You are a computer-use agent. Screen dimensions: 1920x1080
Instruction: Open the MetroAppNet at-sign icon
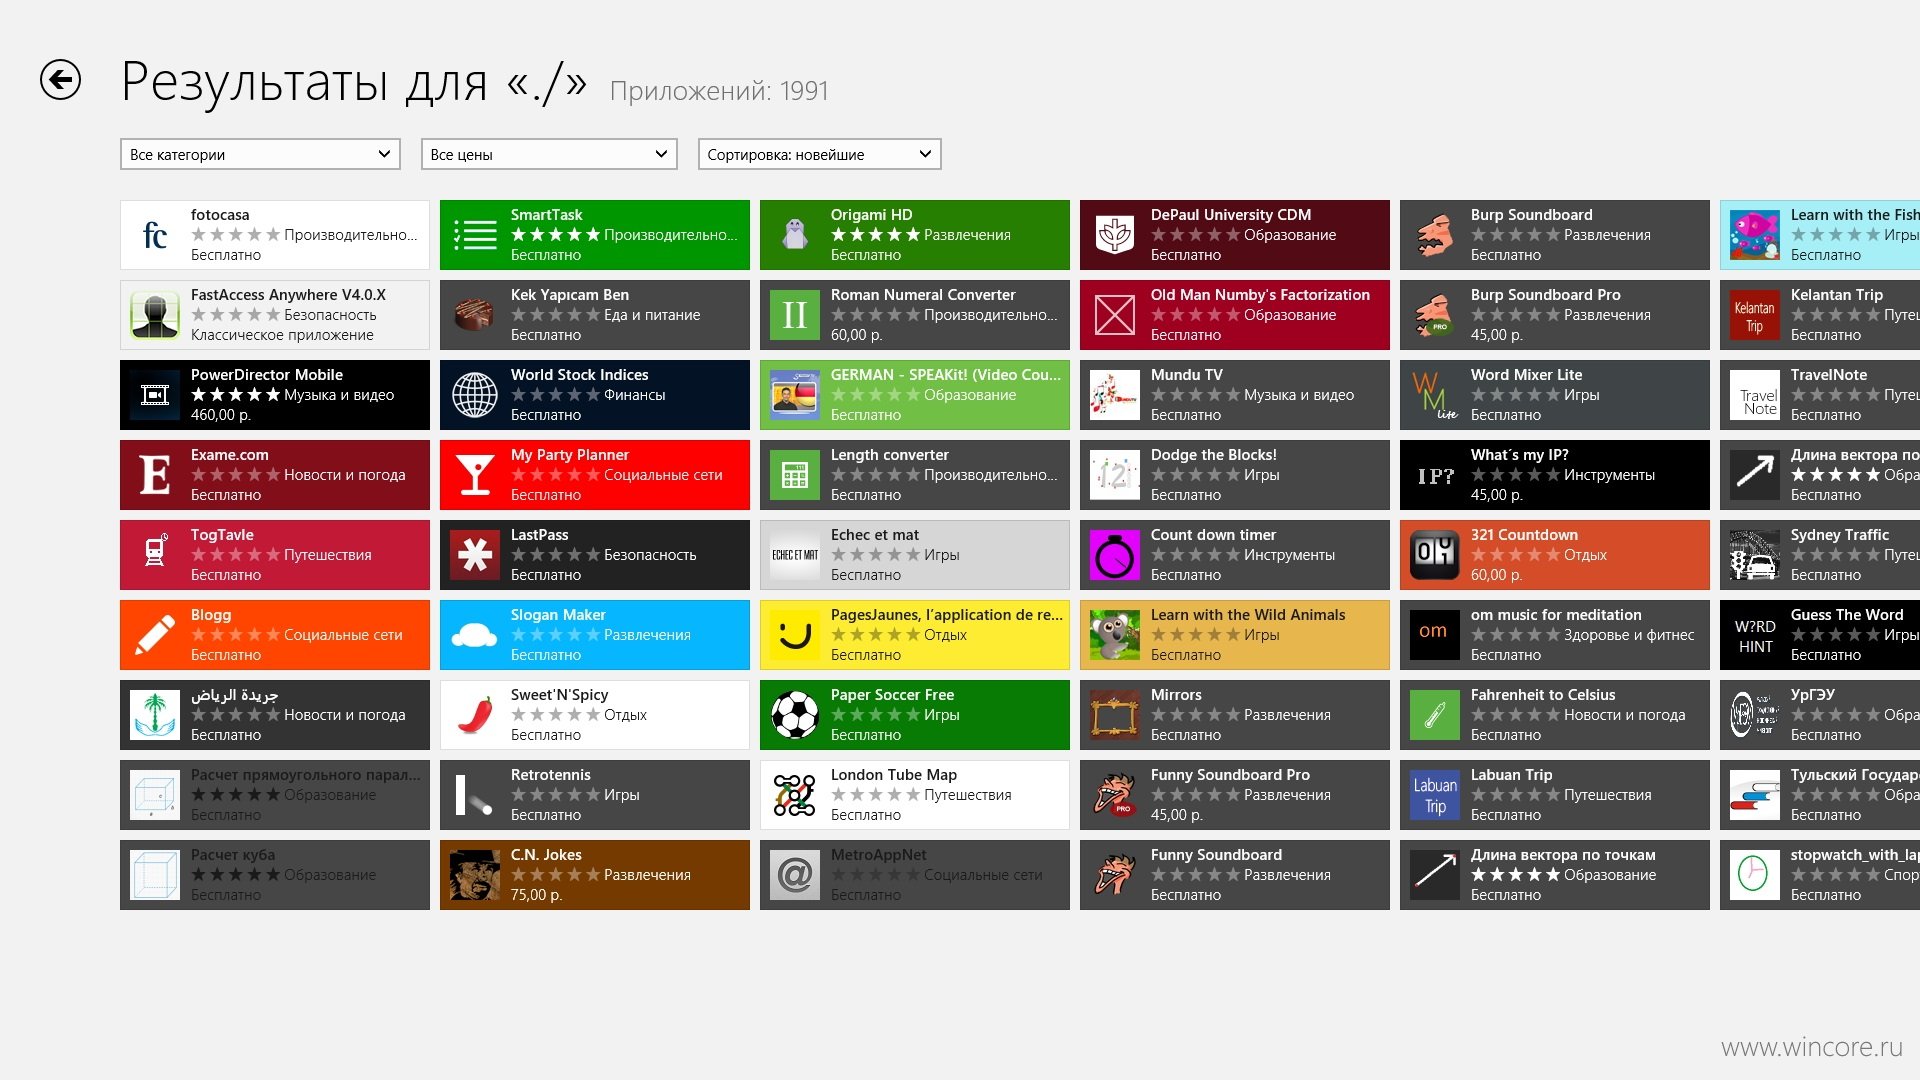click(795, 875)
